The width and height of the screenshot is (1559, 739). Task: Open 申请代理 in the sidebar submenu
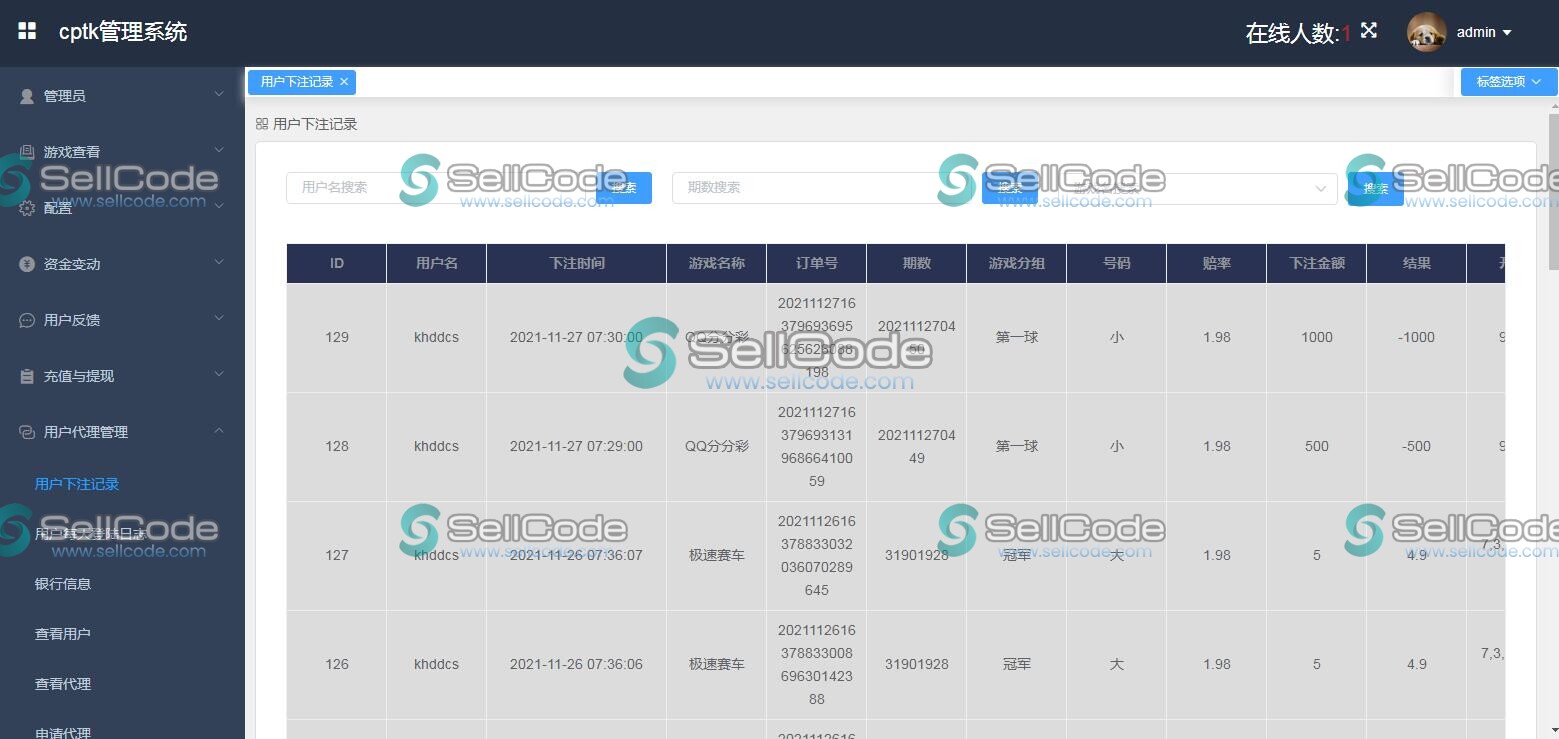point(63,732)
